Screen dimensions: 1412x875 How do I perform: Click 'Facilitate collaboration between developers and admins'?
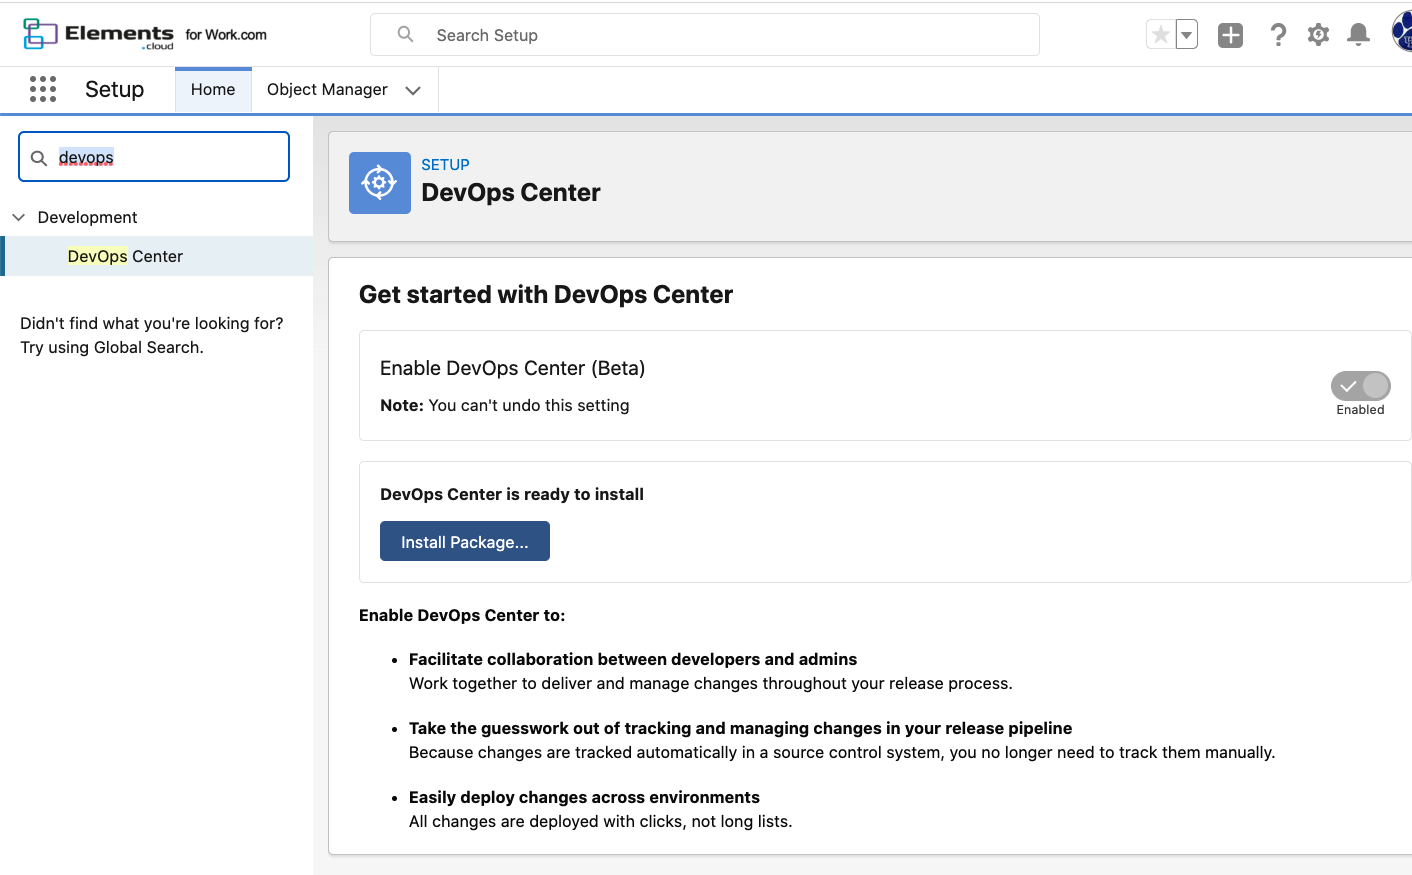coord(633,659)
